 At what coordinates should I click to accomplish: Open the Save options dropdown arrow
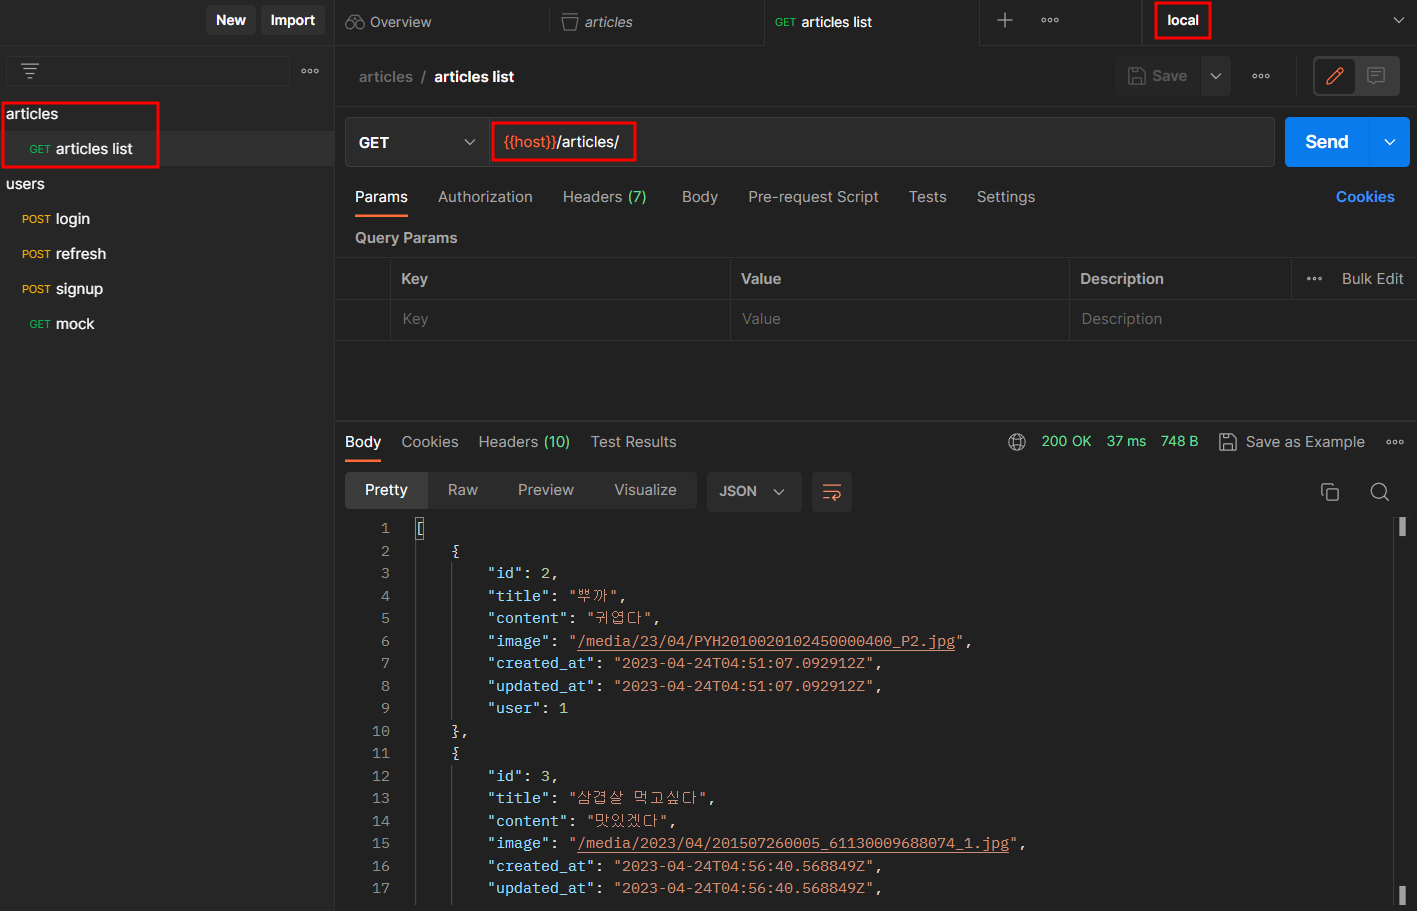tap(1216, 76)
